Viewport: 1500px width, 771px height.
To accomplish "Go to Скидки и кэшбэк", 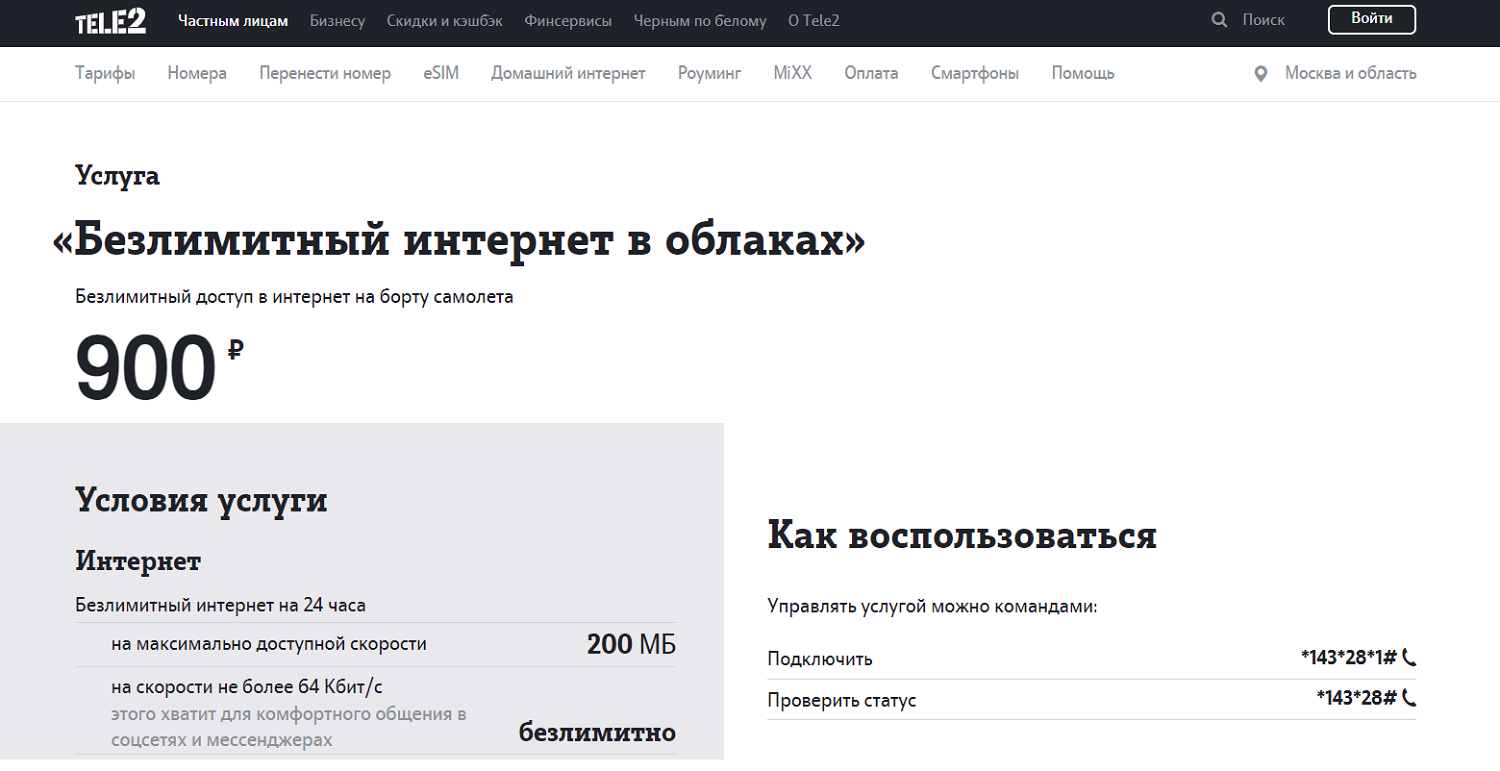I will pyautogui.click(x=445, y=21).
